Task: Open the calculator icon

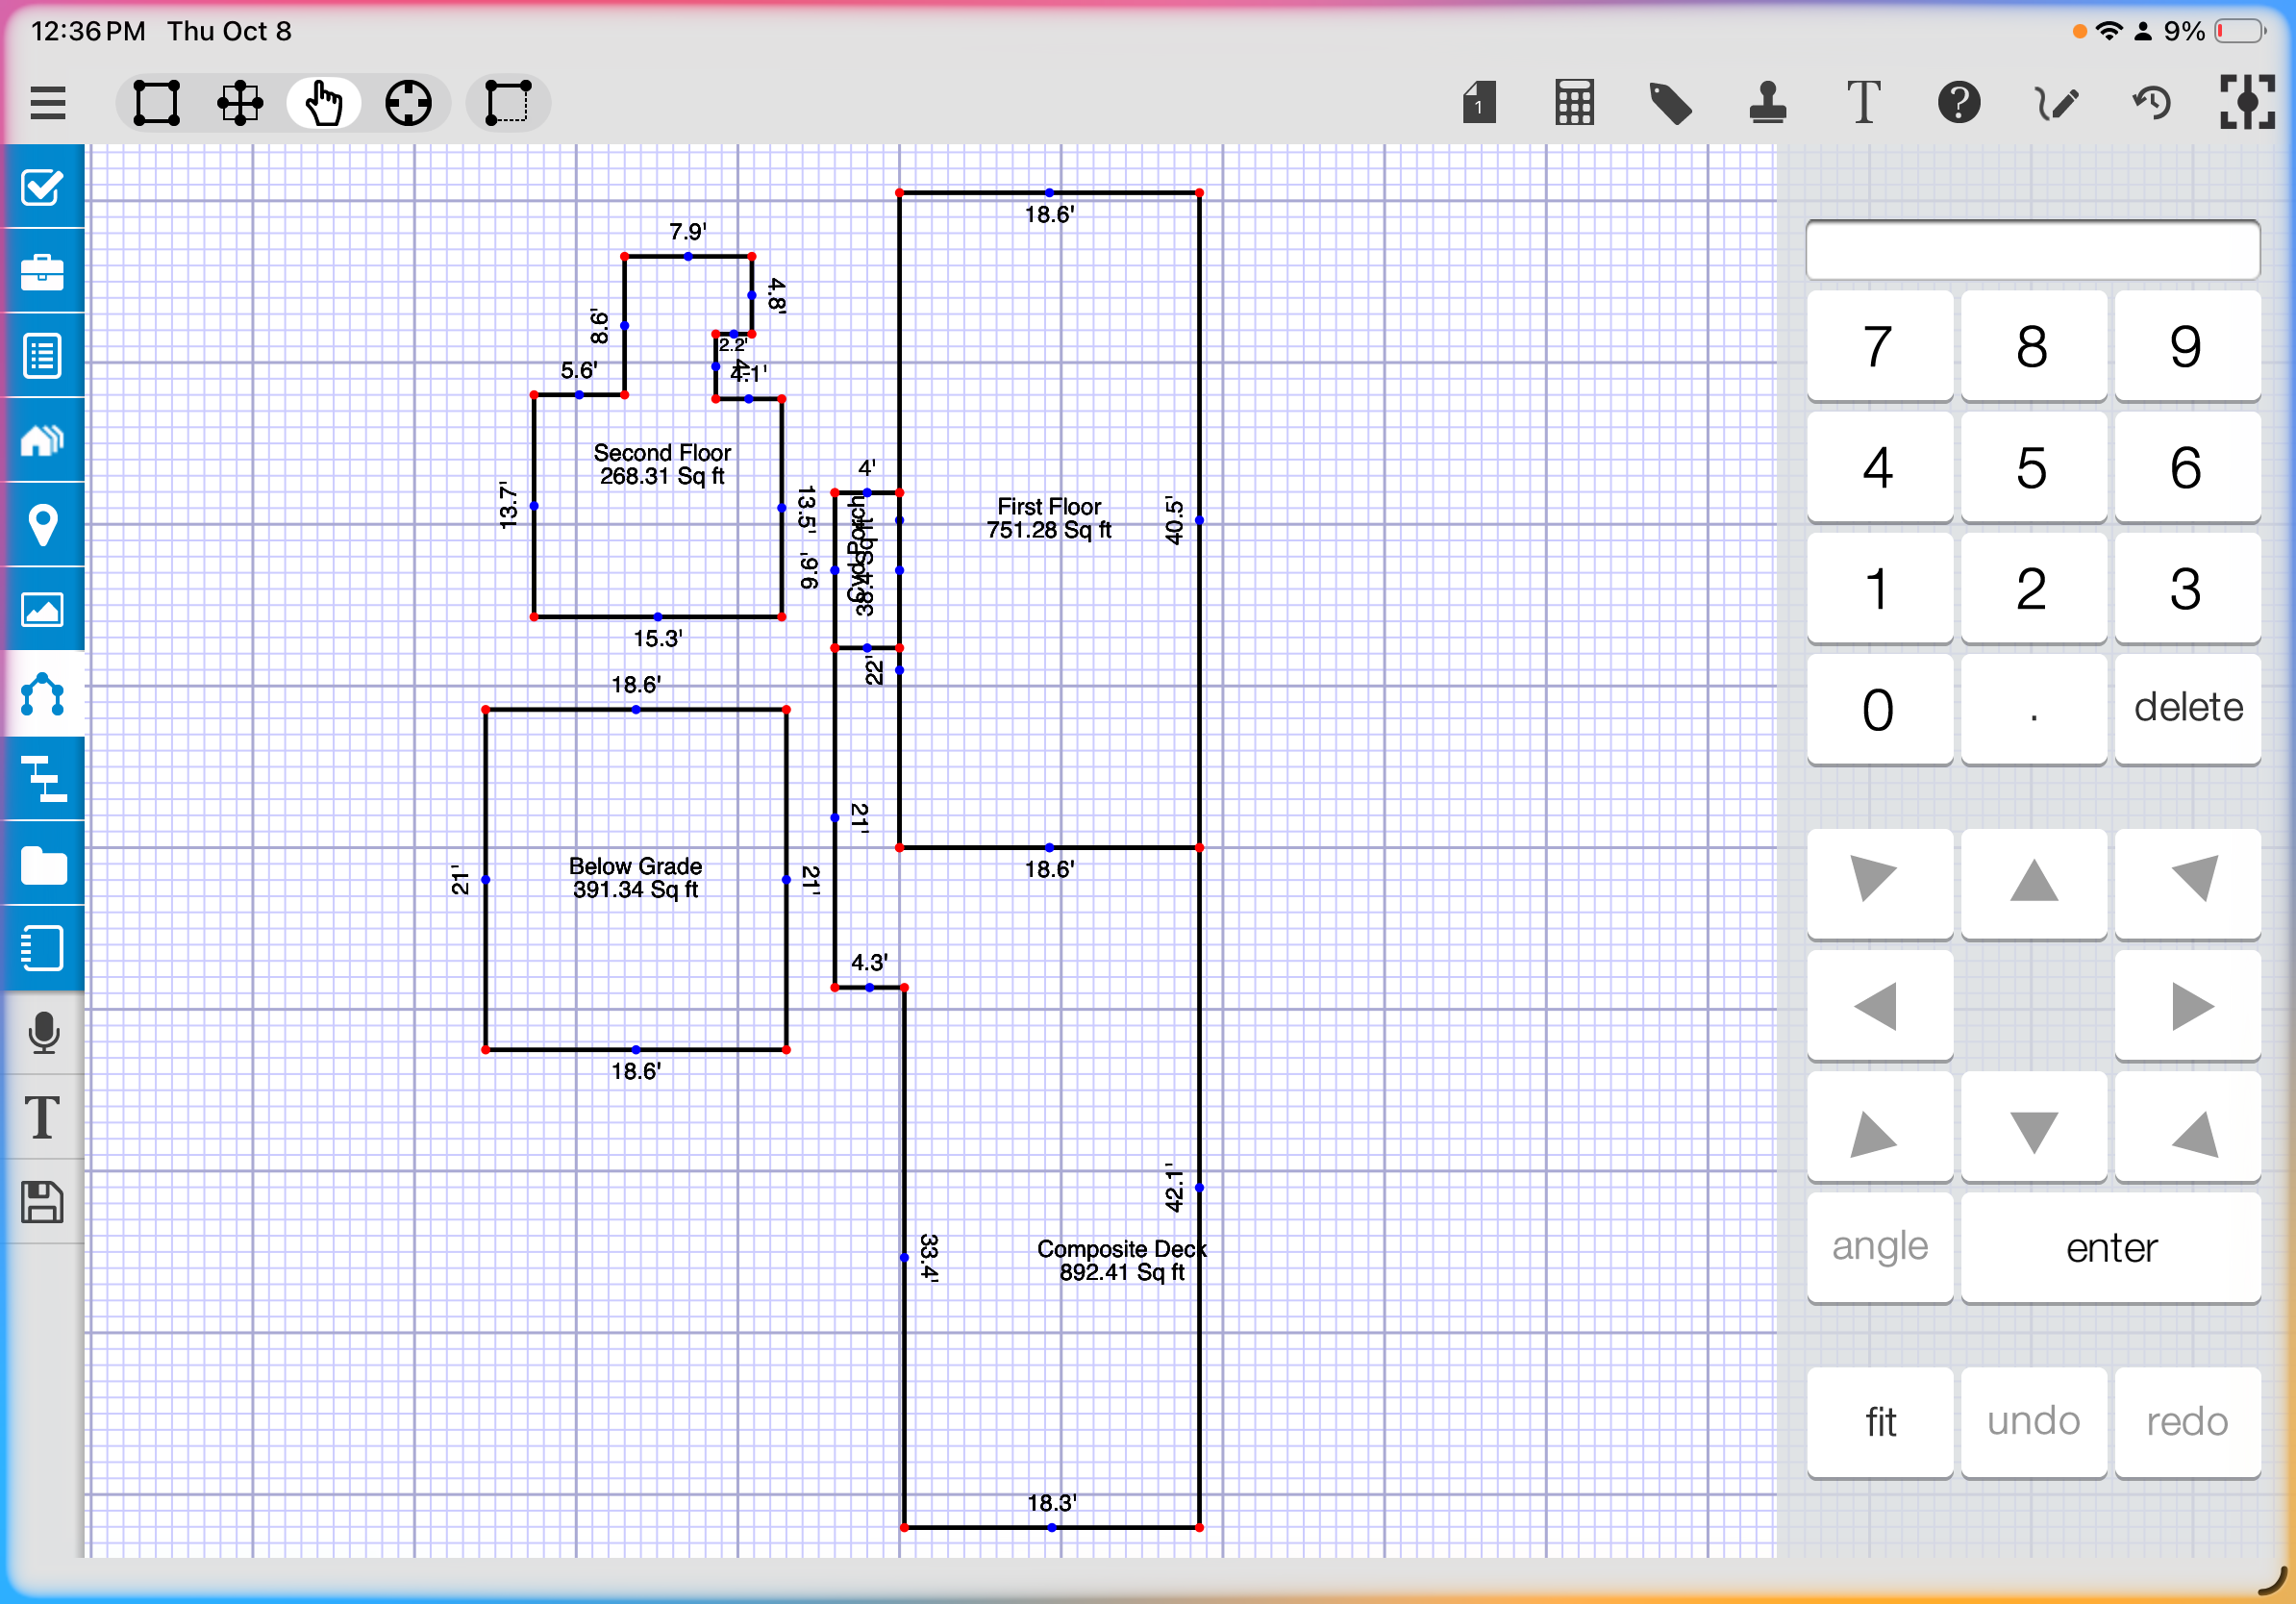Action: (1574, 102)
